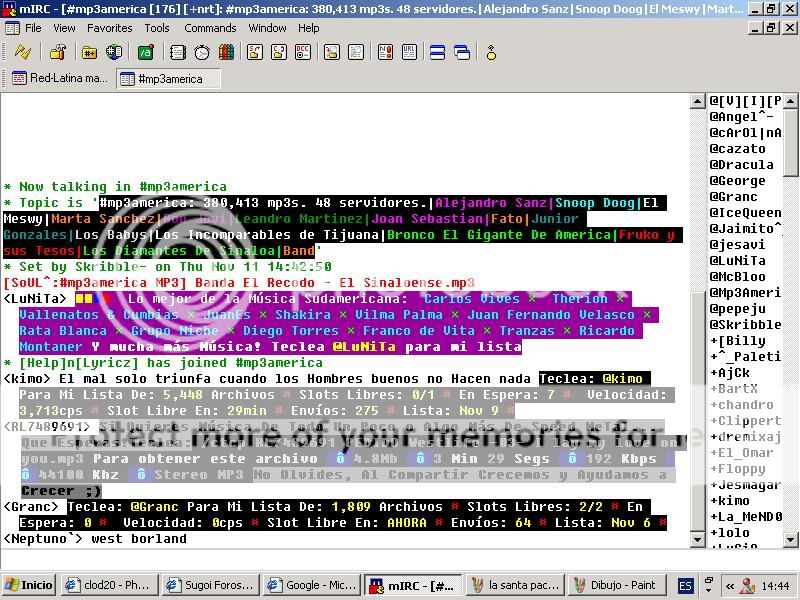Switch to the Red-Latina status tab
This screenshot has height=600, width=800.
tap(60, 78)
